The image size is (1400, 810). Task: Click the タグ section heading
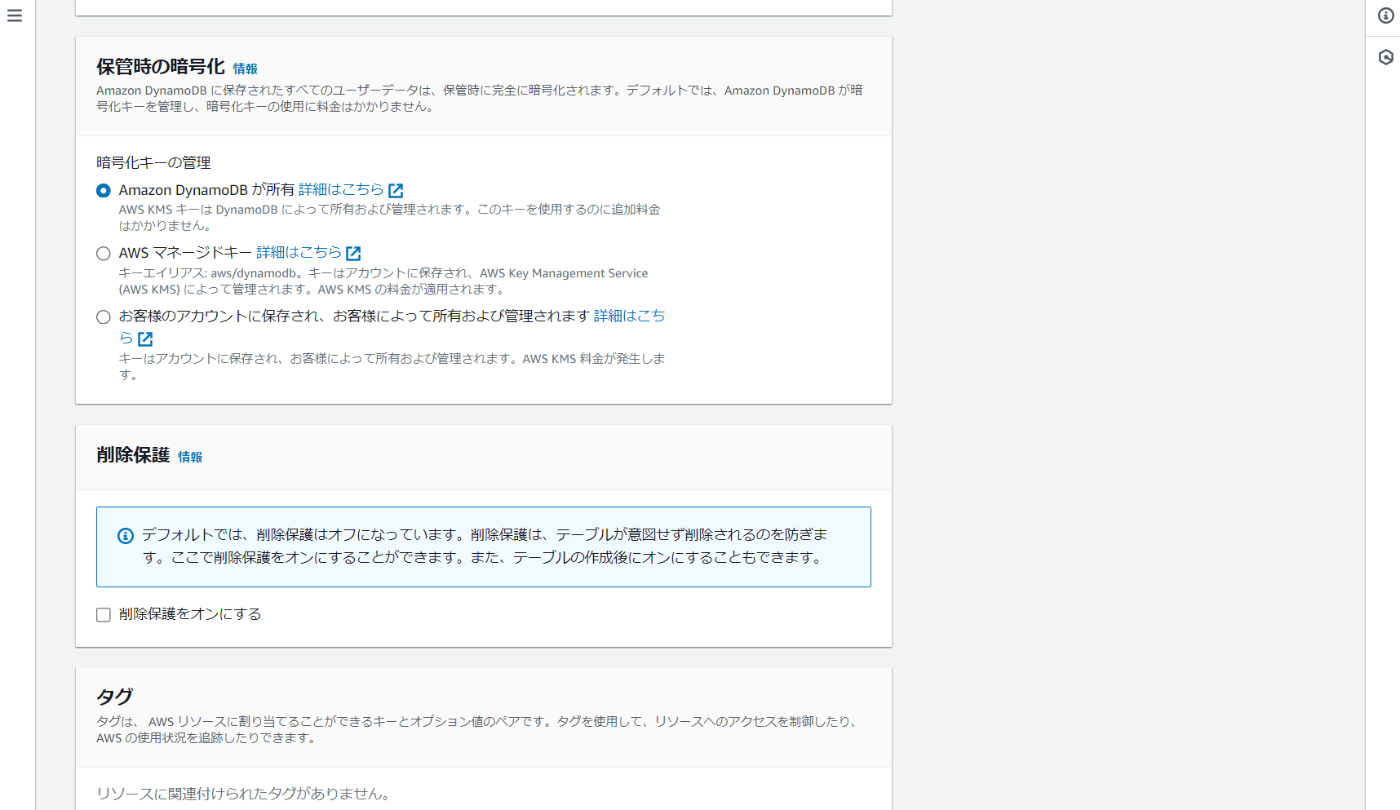114,696
